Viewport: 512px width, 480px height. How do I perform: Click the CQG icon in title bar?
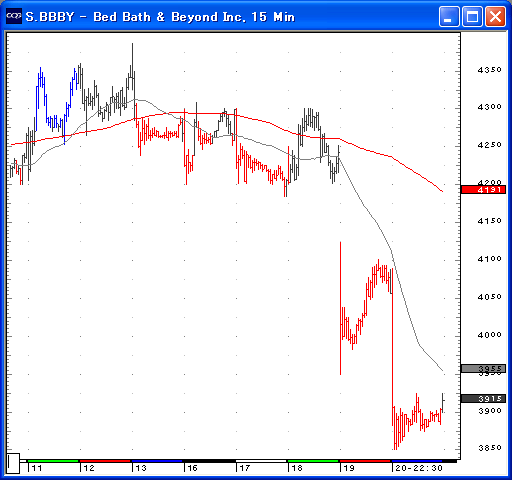[14, 16]
